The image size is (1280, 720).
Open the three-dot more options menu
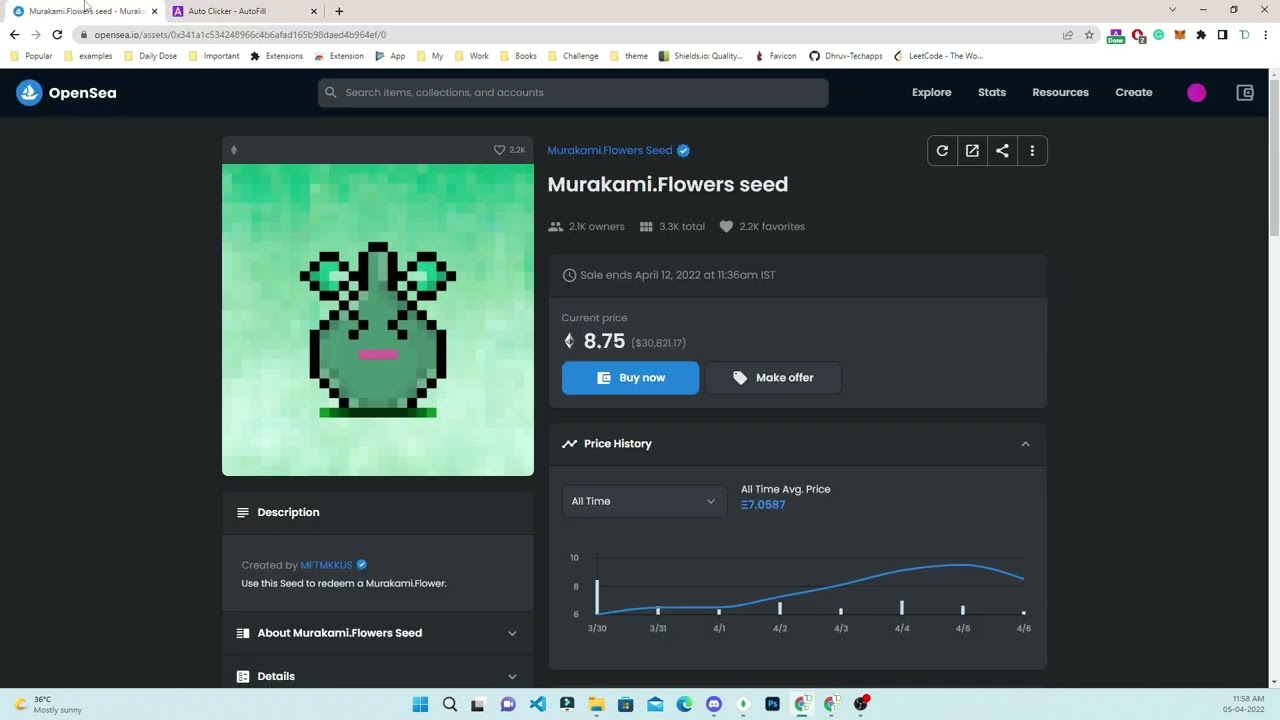tap(1032, 151)
